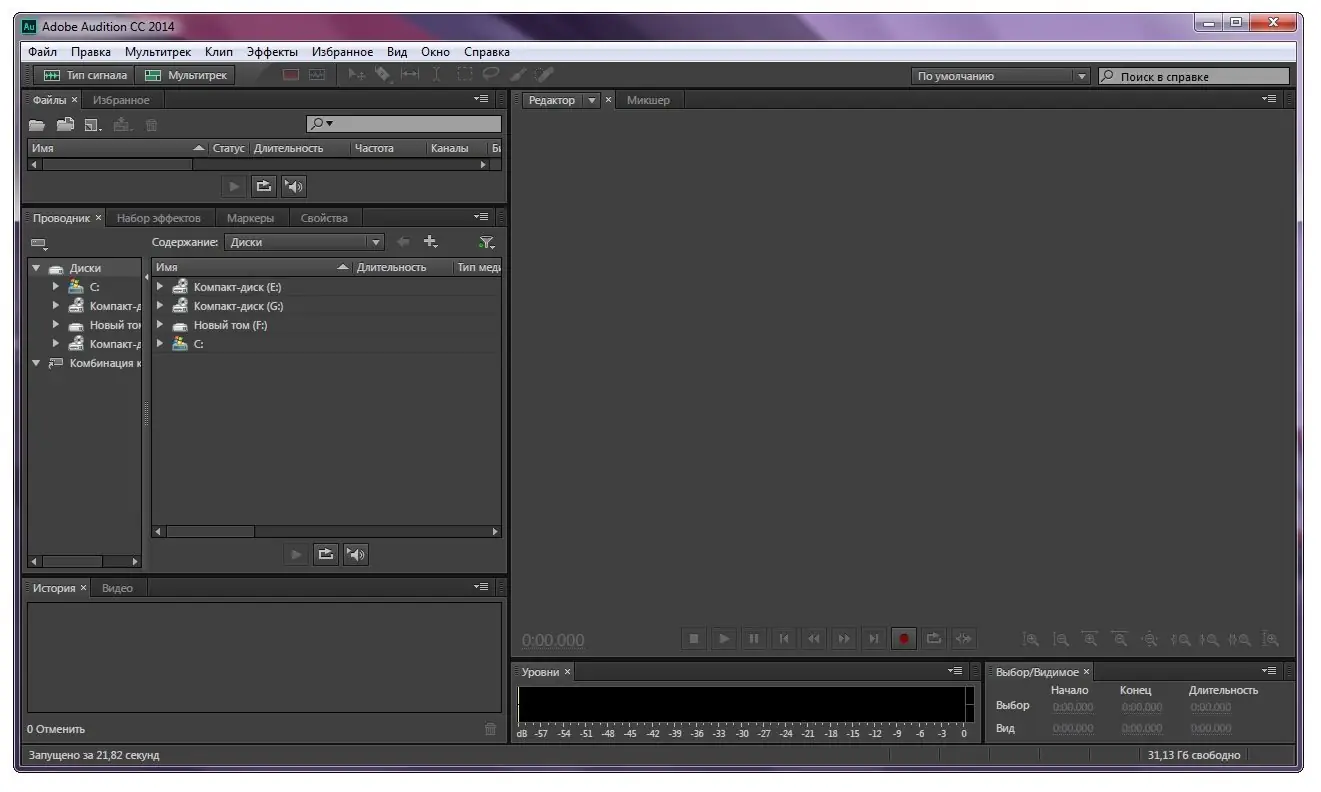Toggle skip selection button in the editor transport
This screenshot has height=792, width=1321.
coord(964,638)
